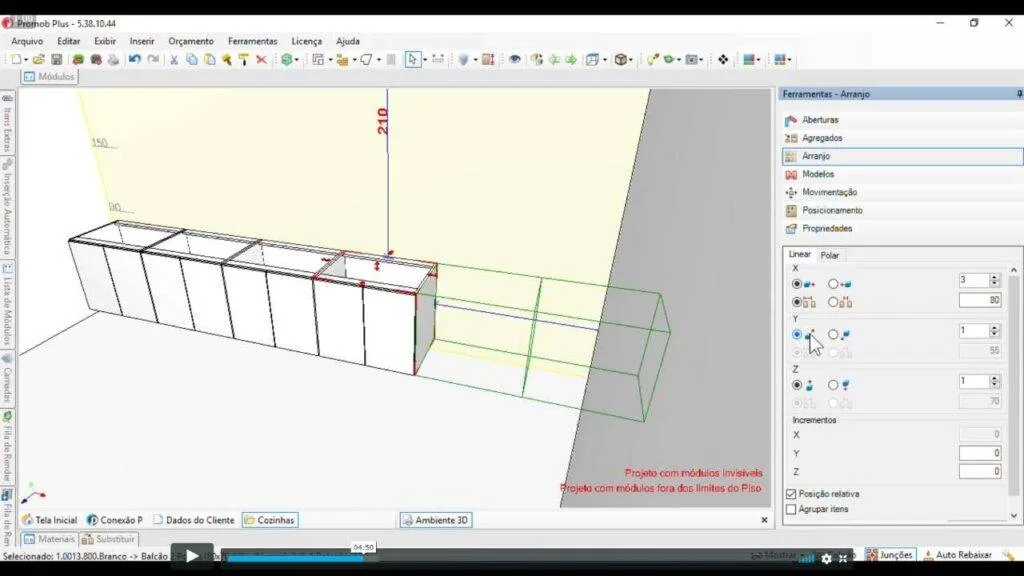Select first Z direction radio option
This screenshot has height=576, width=1024.
pos(797,385)
